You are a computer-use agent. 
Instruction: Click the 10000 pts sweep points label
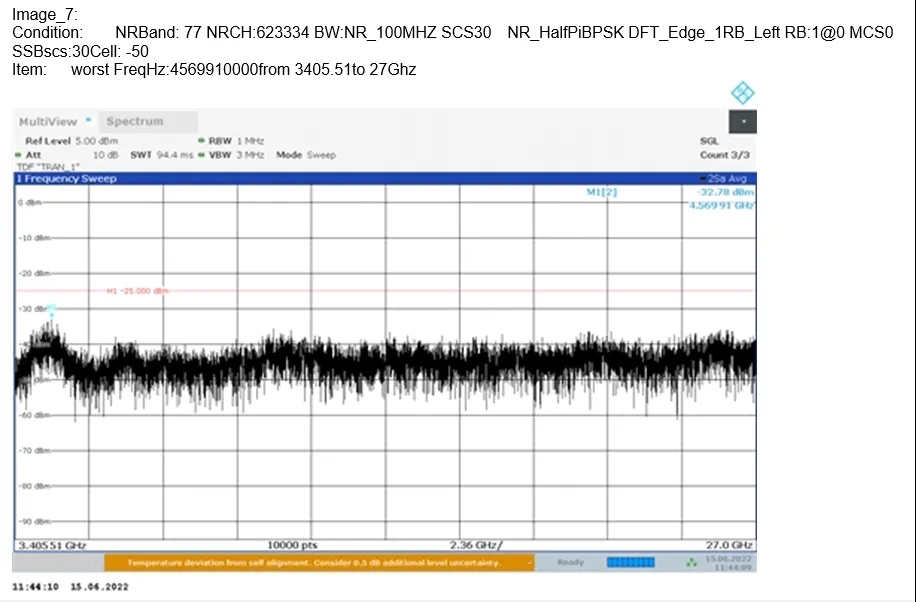click(x=292, y=545)
